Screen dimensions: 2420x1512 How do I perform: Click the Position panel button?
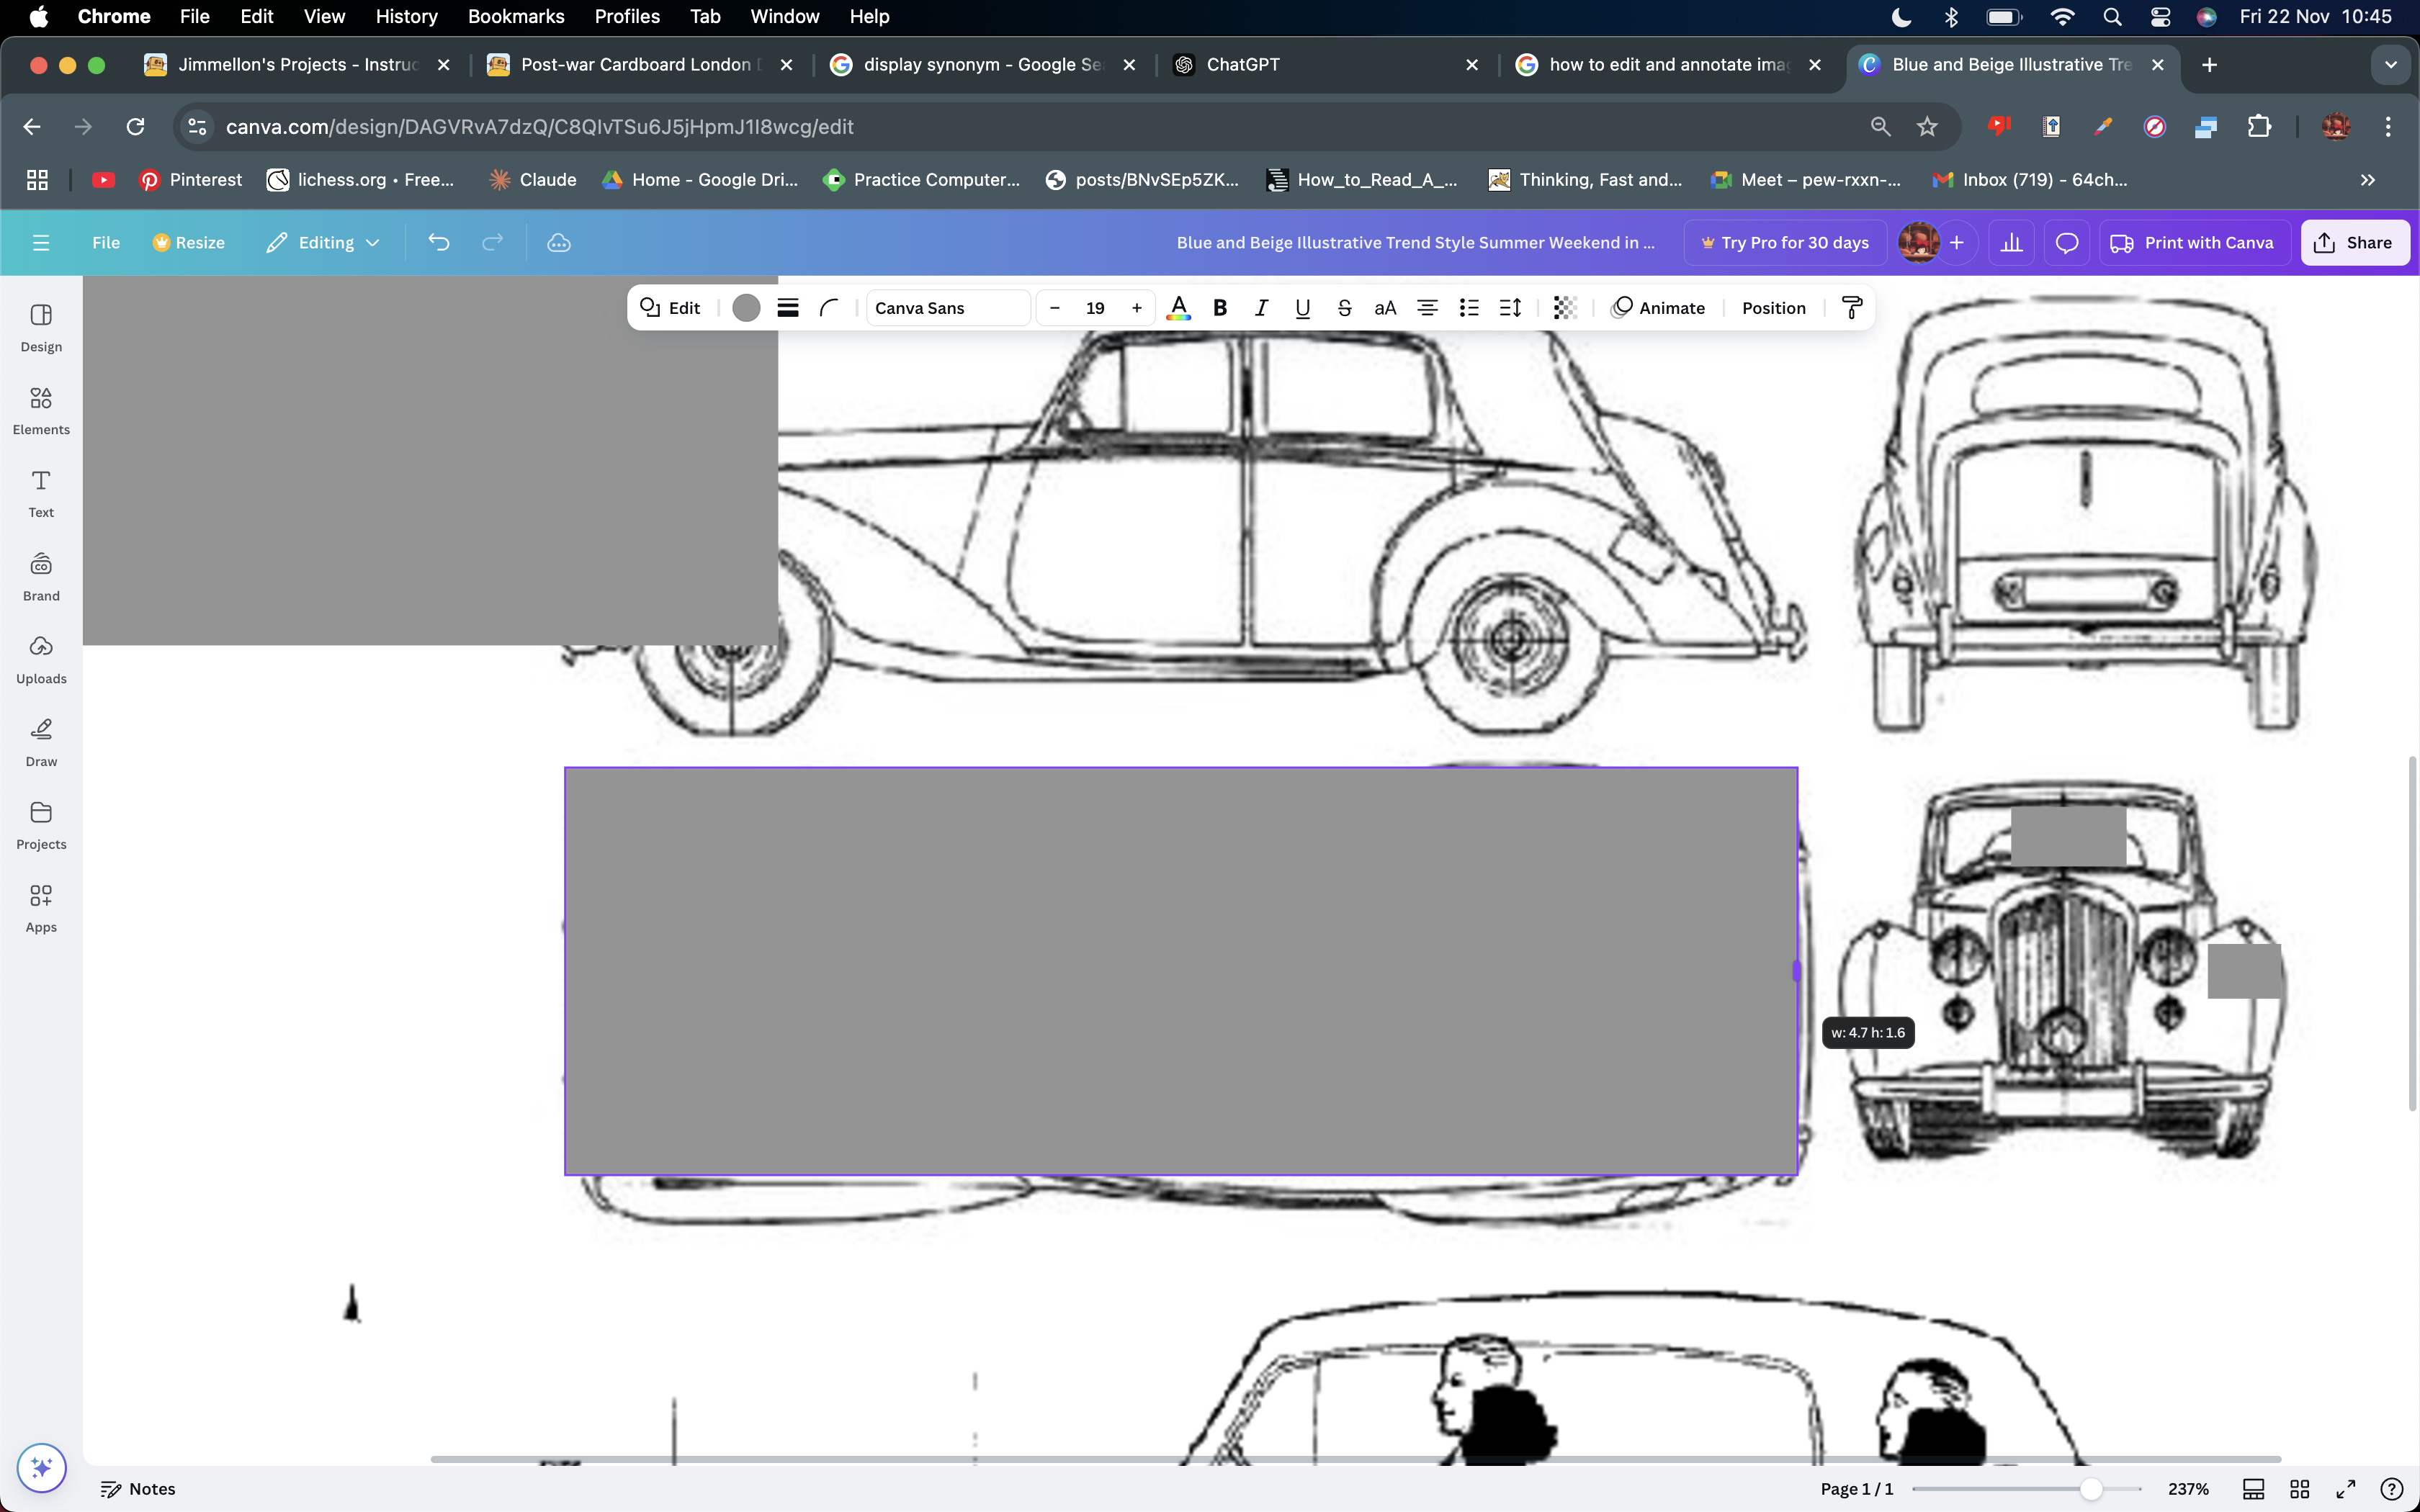[1774, 308]
